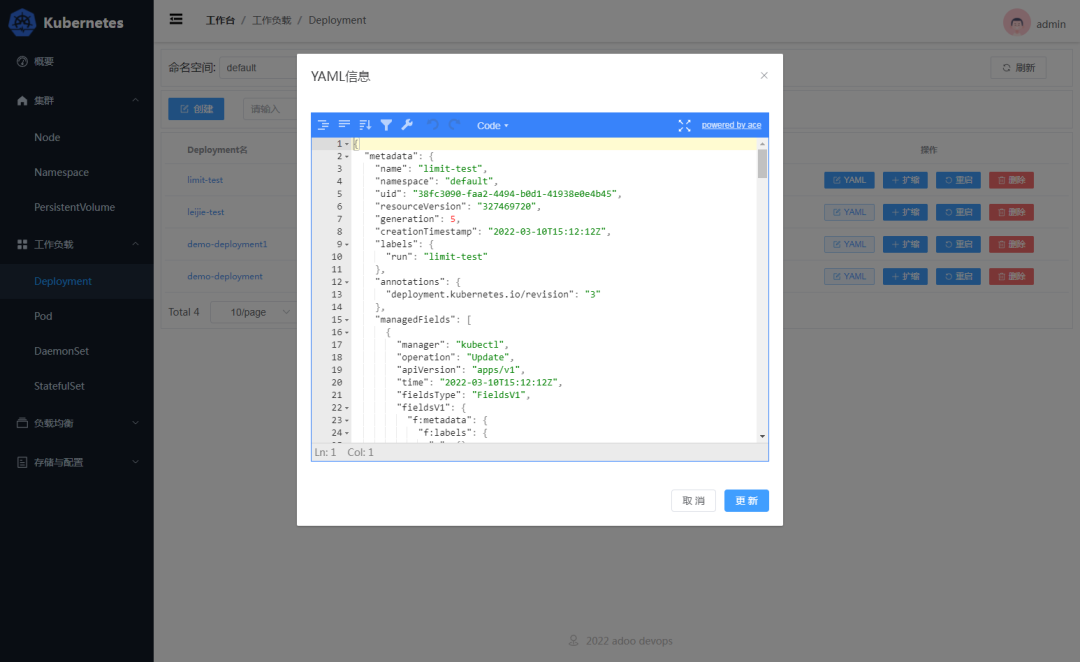The image size is (1080, 662).
Task: Fold the labels block on line 9
Action: pos(347,244)
